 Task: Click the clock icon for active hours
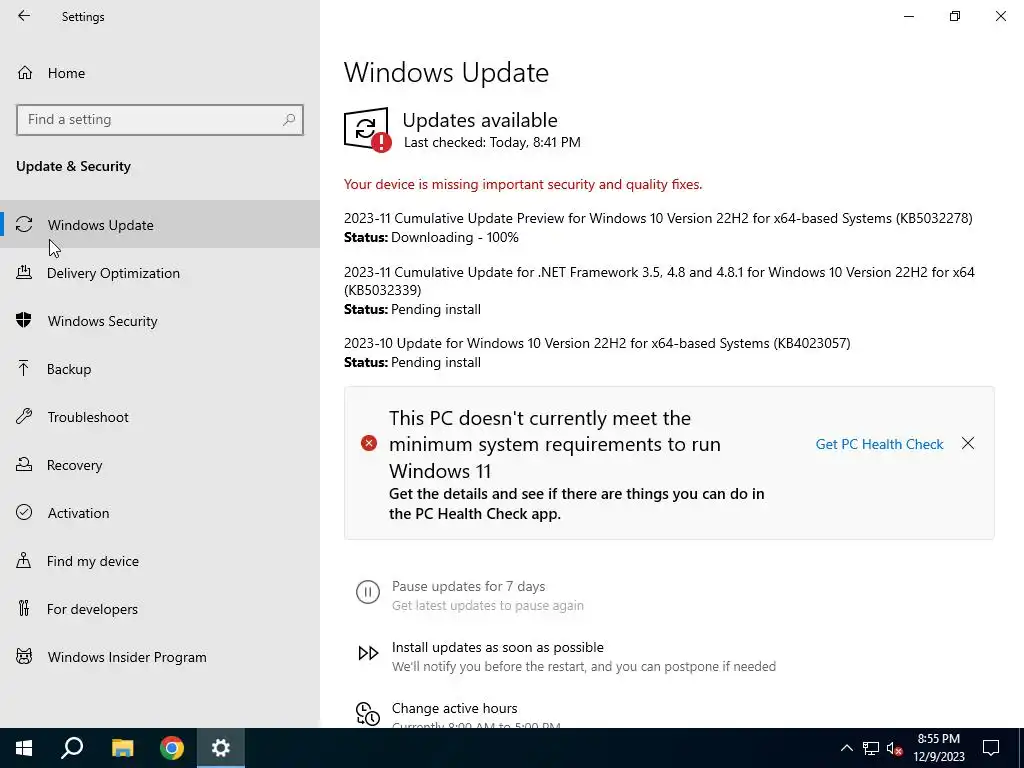point(368,714)
